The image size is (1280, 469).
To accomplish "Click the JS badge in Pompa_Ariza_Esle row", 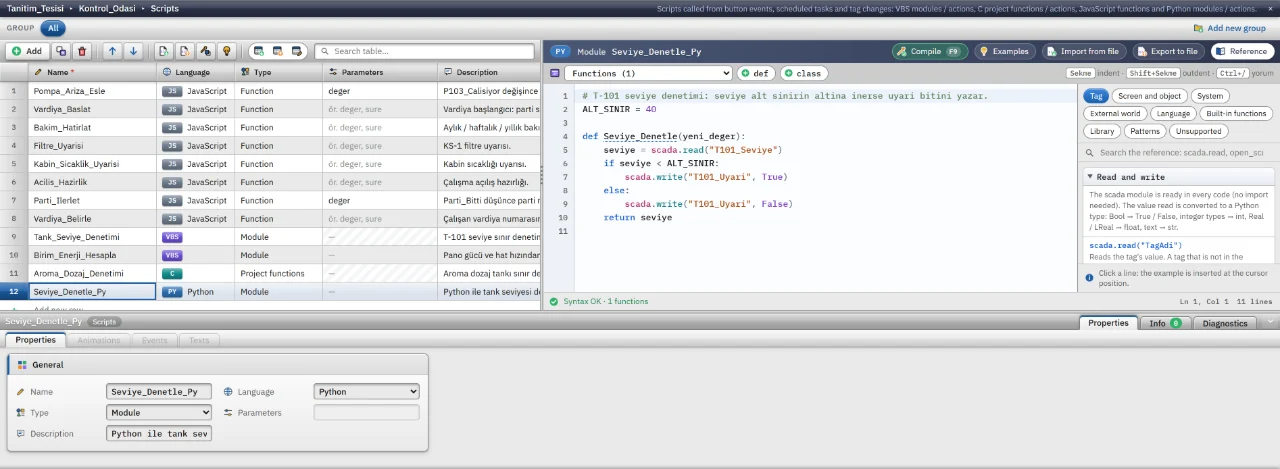I will [x=171, y=91].
